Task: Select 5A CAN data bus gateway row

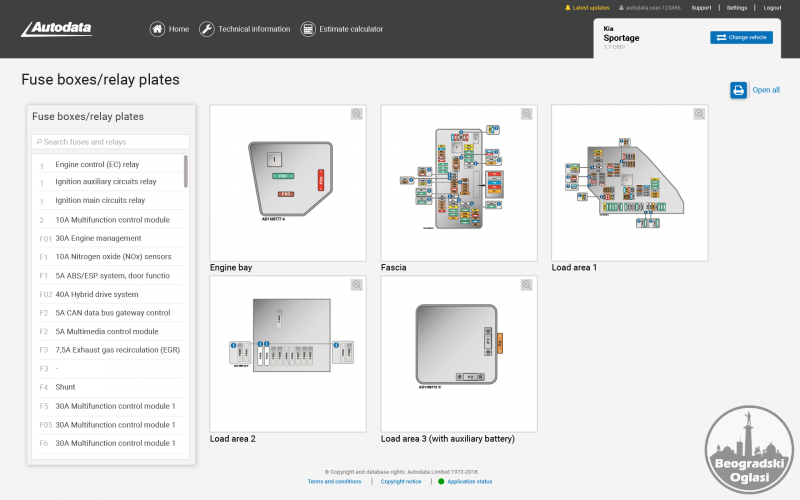Action: point(111,313)
